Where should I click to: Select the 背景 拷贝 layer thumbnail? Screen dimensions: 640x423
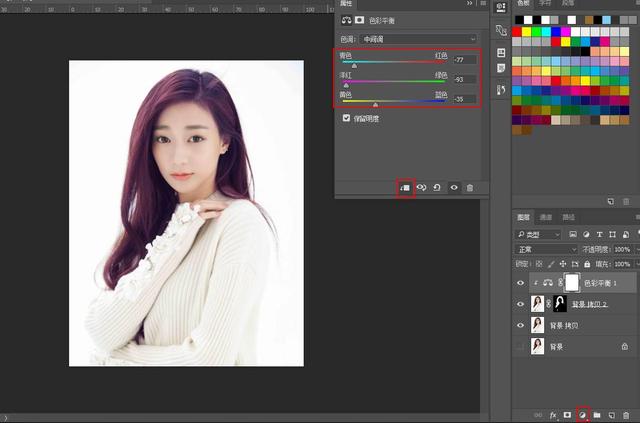pyautogui.click(x=538, y=325)
